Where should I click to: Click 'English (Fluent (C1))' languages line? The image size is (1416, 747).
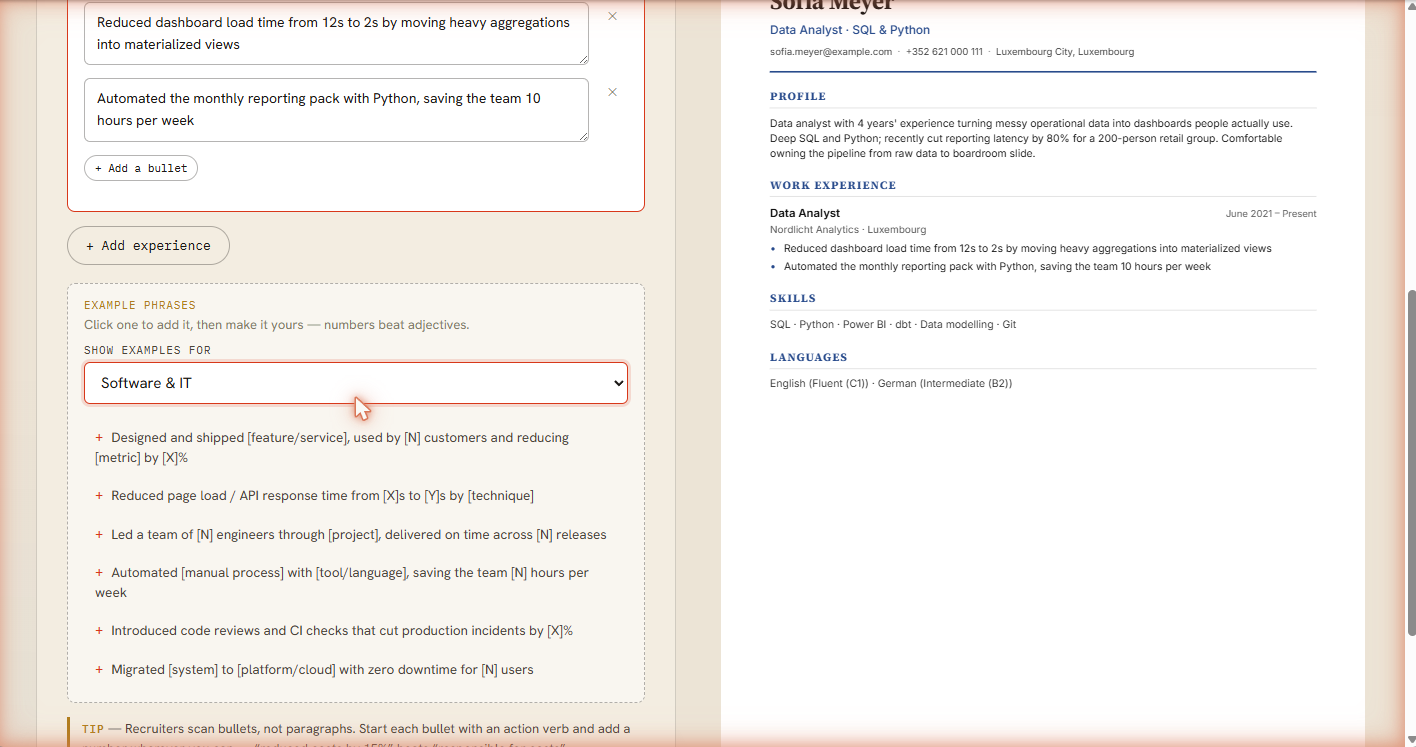coord(891,383)
